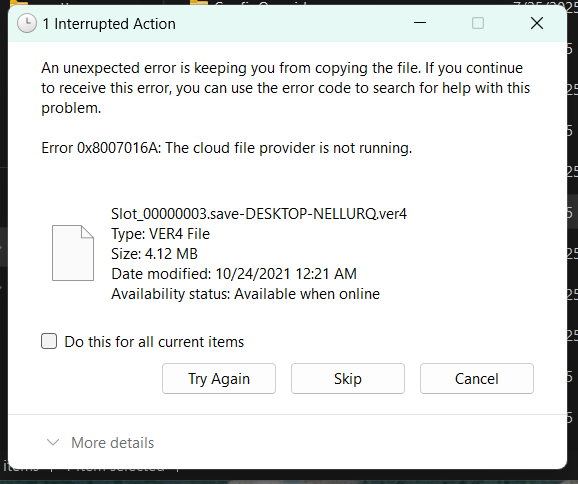This screenshot has width=578, height=484.
Task: Skip the interrupted file copy
Action: coord(348,379)
